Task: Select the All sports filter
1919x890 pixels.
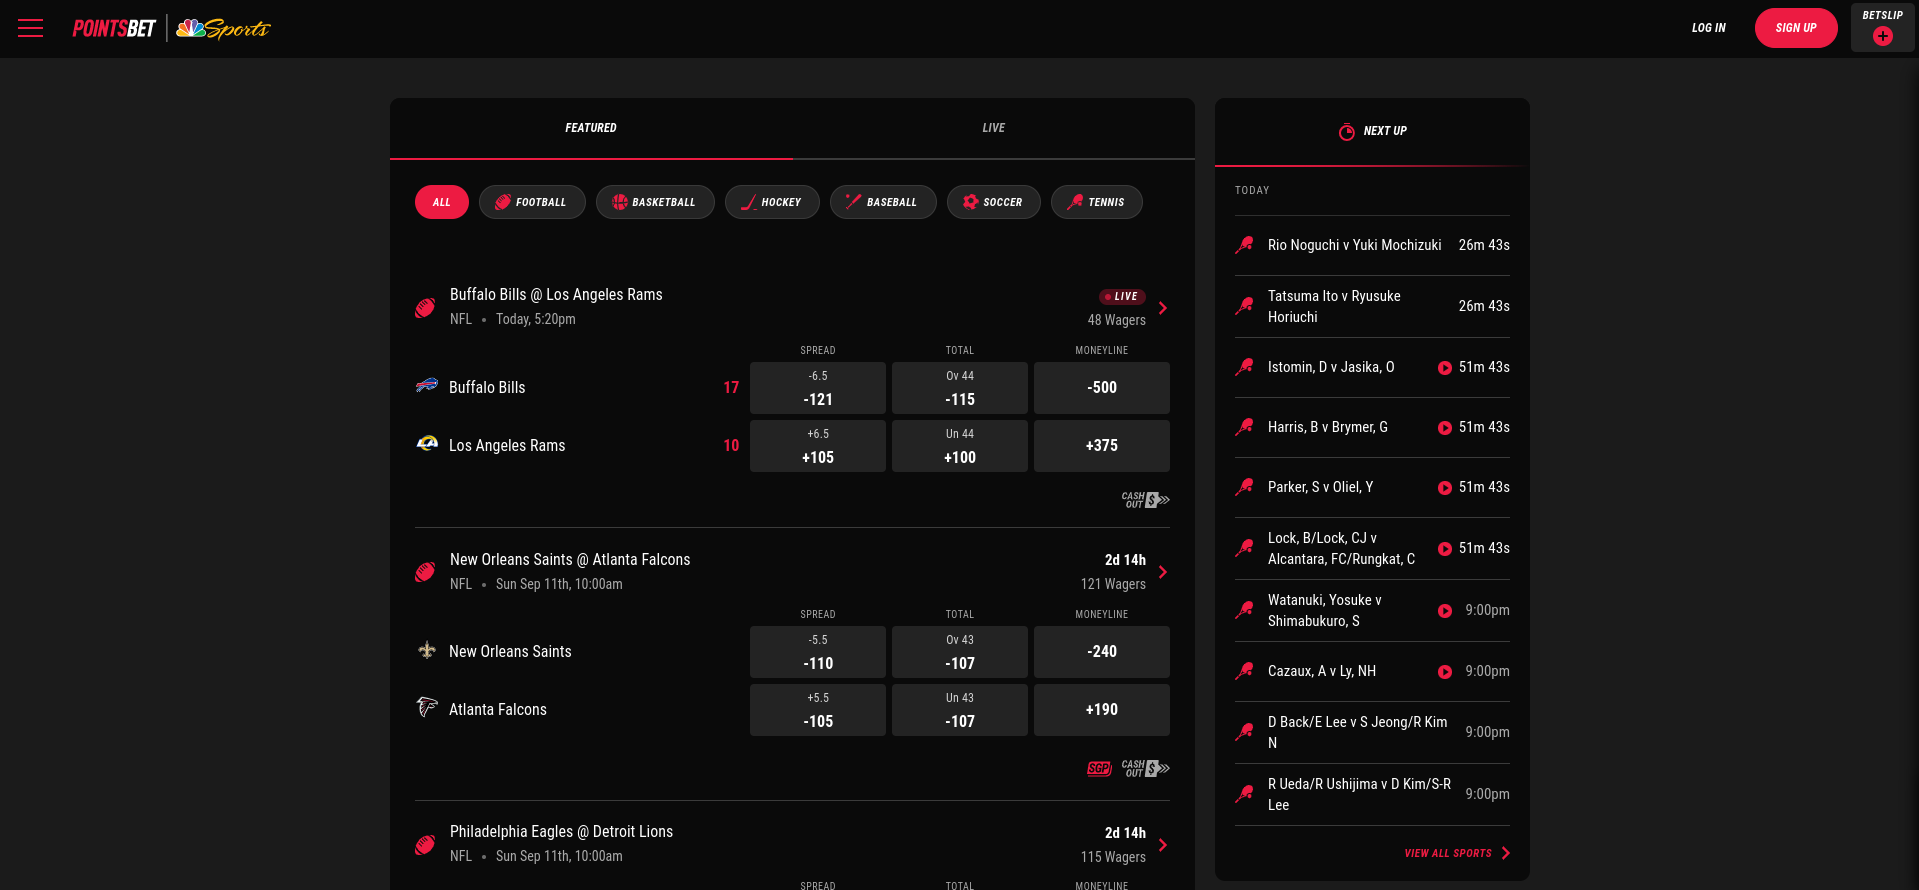Action: (441, 202)
